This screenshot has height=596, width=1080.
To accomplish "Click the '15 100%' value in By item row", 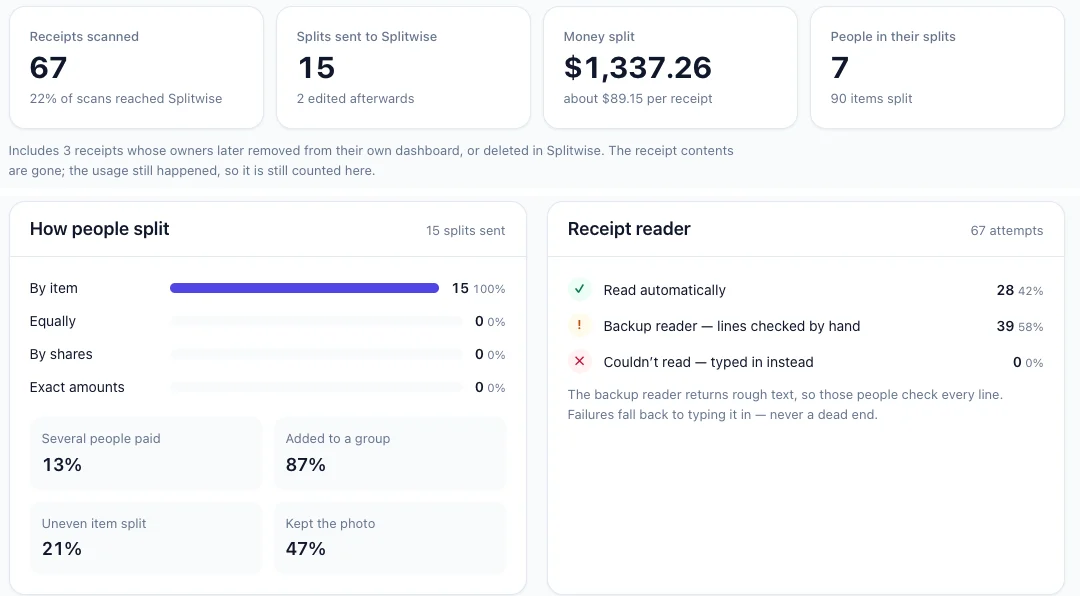I will point(479,288).
